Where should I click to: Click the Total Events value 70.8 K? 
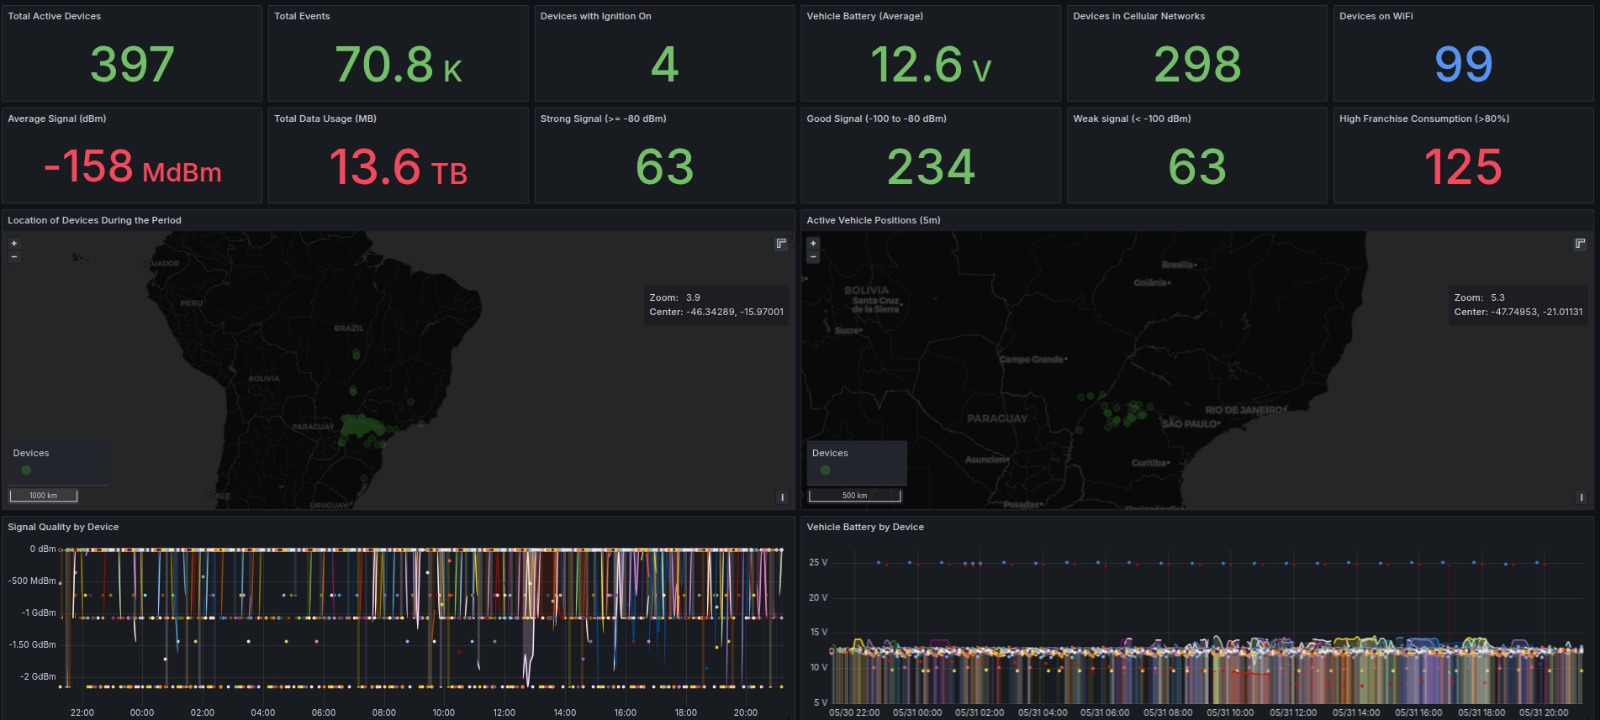398,65
